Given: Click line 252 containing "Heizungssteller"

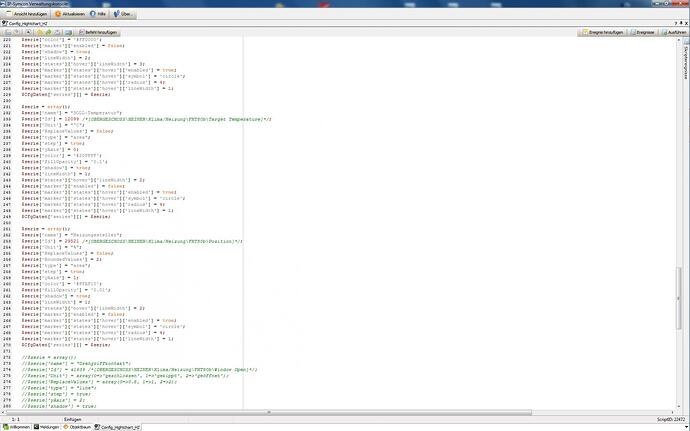Looking at the screenshot, I should coord(72,235).
